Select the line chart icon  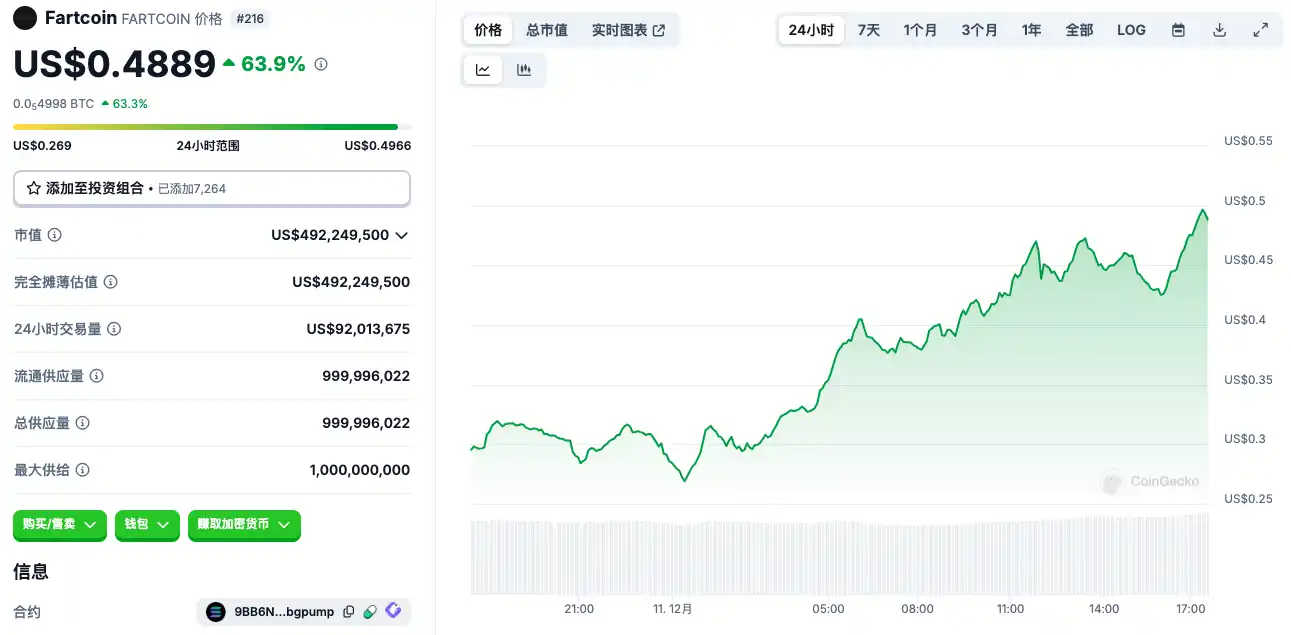tap(483, 70)
